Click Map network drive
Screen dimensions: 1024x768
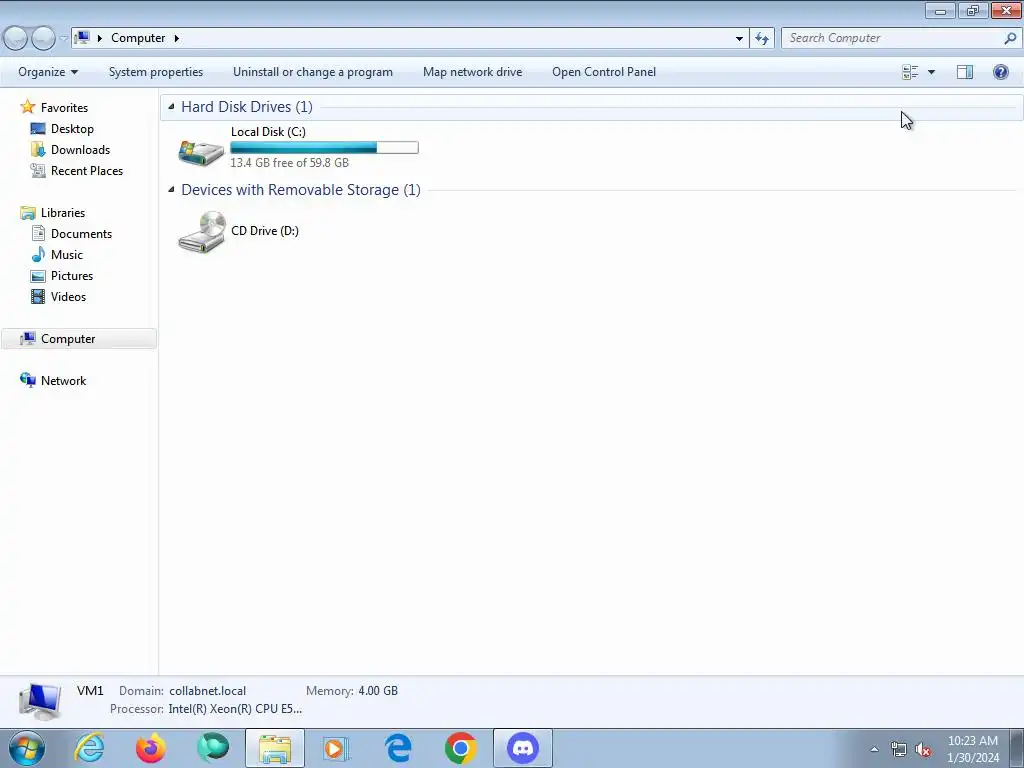tap(472, 72)
